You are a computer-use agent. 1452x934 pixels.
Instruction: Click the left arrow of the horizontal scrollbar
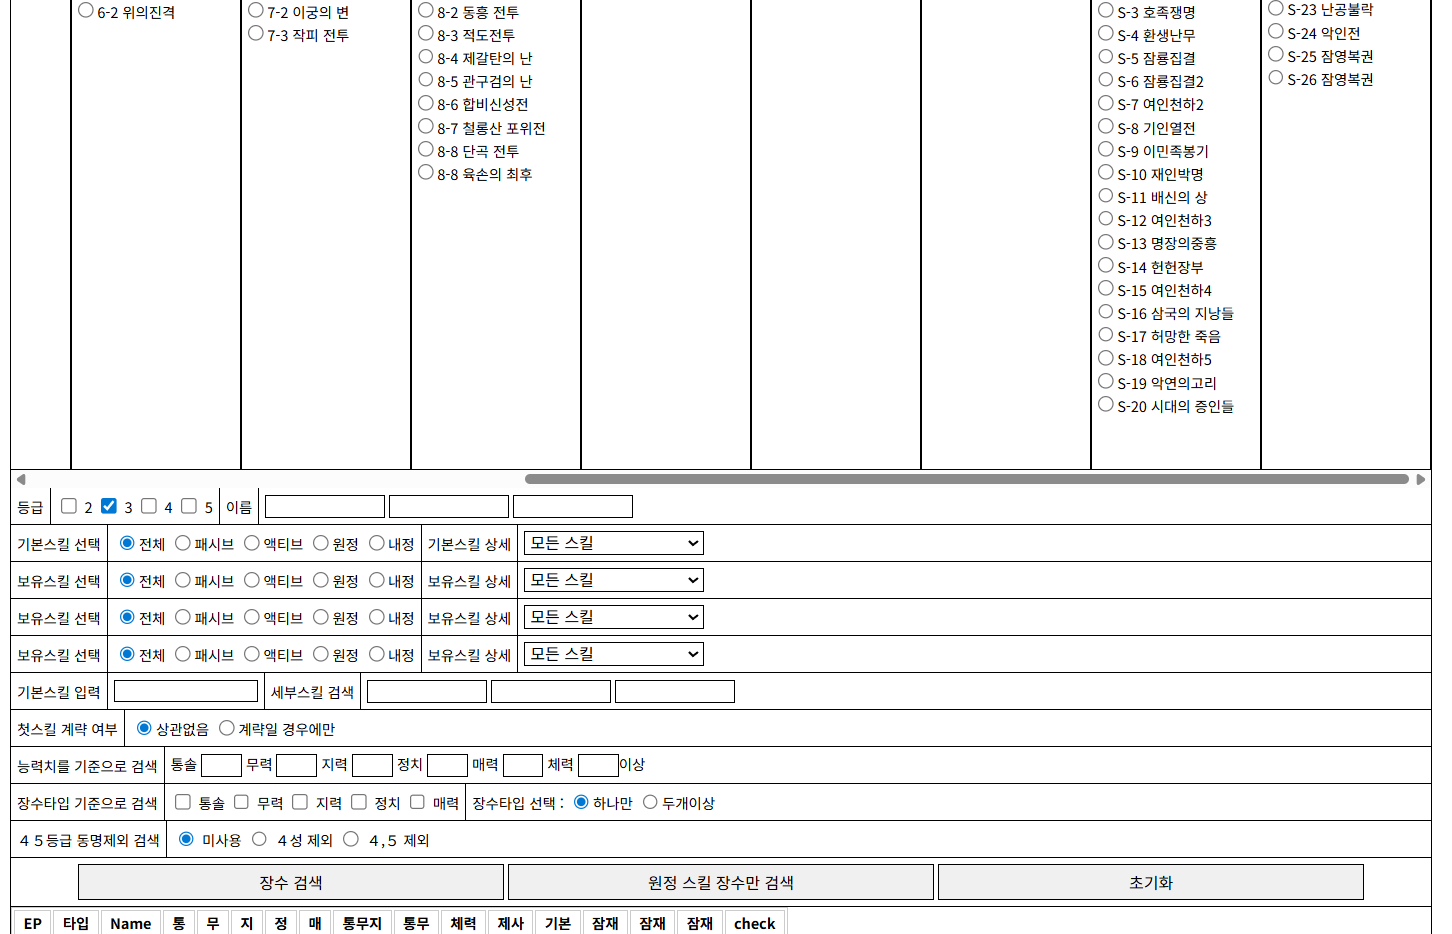(x=21, y=480)
